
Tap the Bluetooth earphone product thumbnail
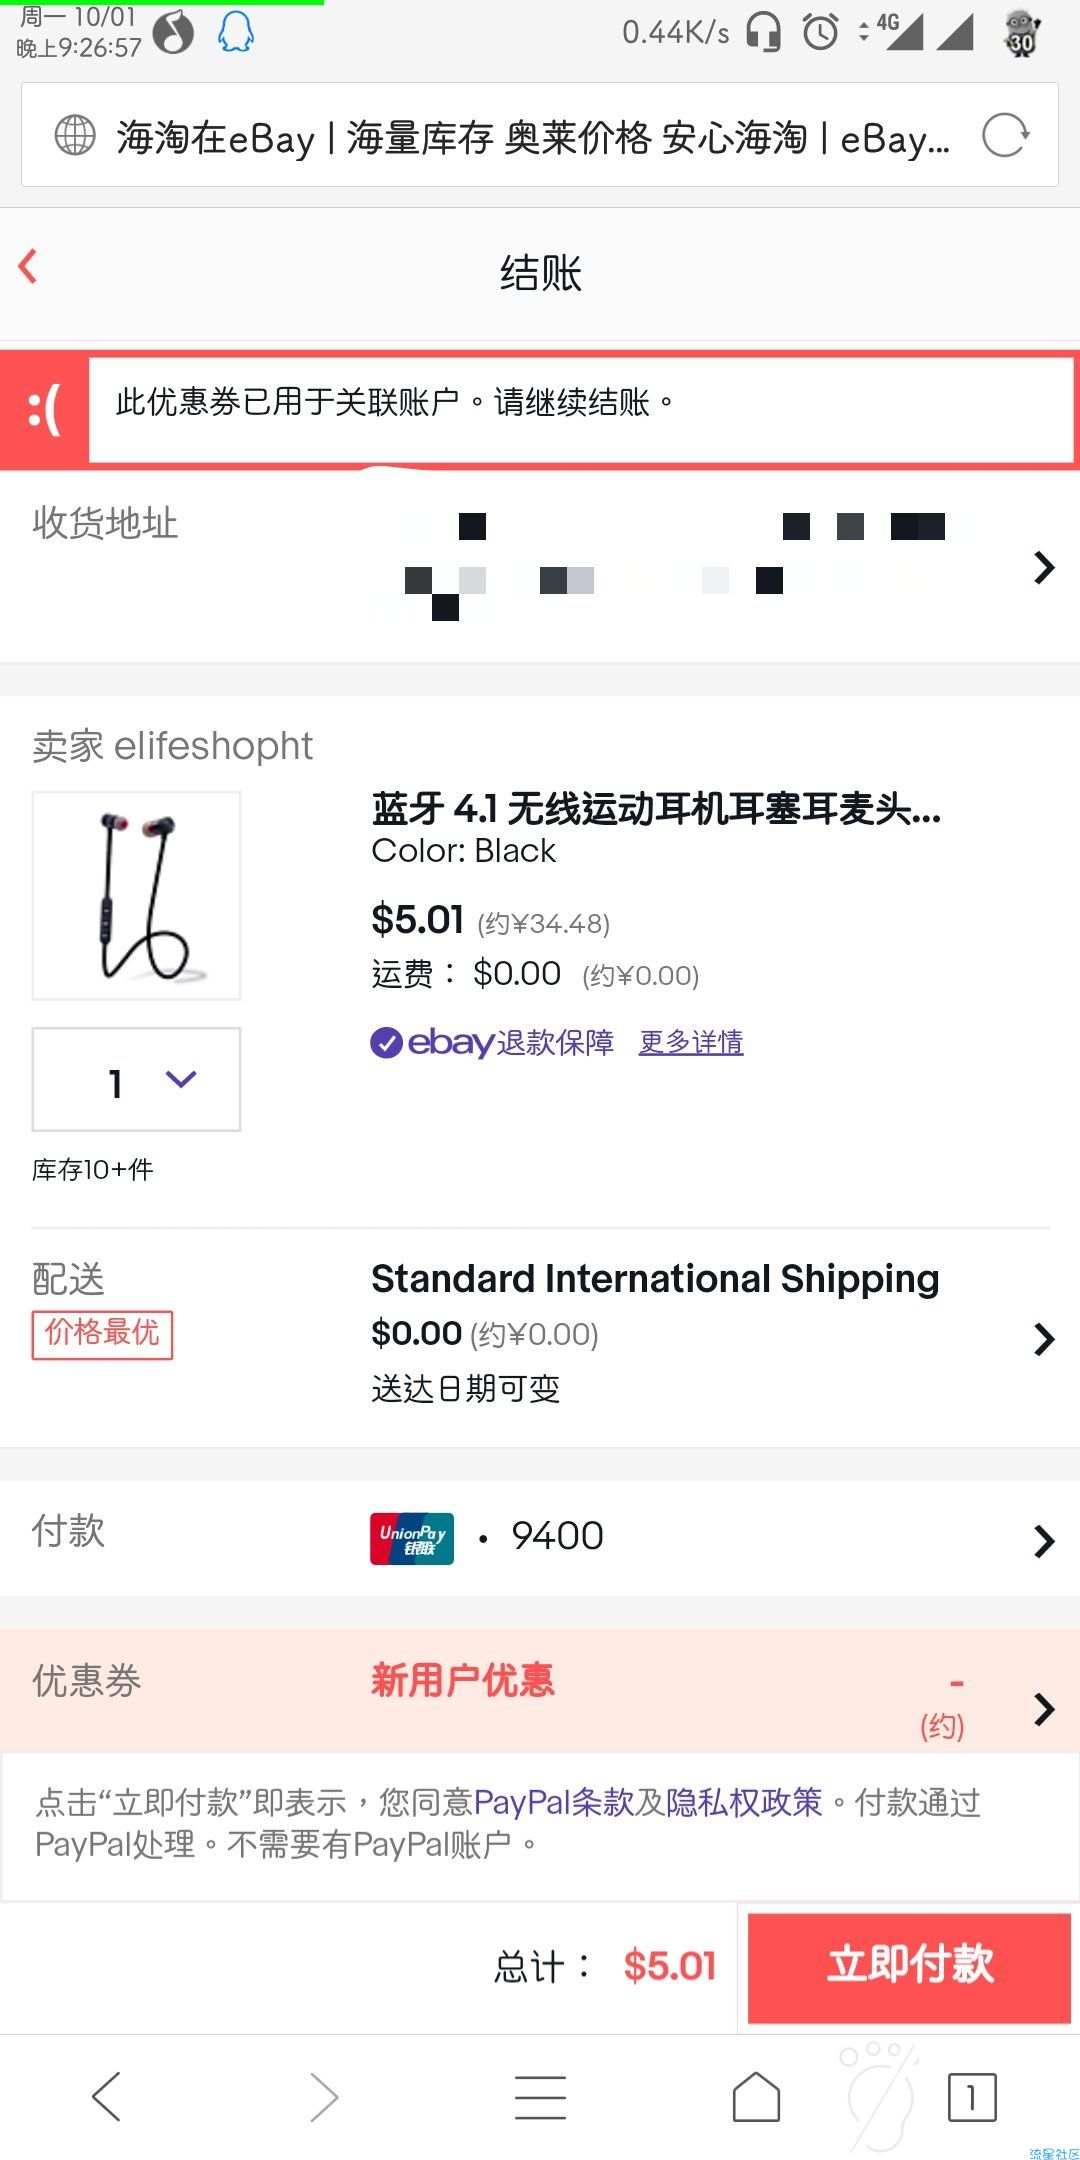137,895
